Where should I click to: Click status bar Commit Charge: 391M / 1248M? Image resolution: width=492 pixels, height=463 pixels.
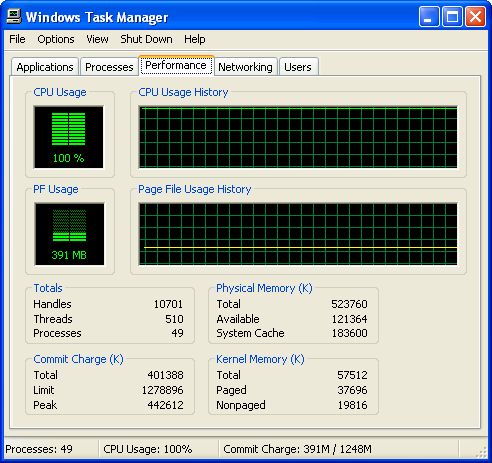pyautogui.click(x=297, y=449)
